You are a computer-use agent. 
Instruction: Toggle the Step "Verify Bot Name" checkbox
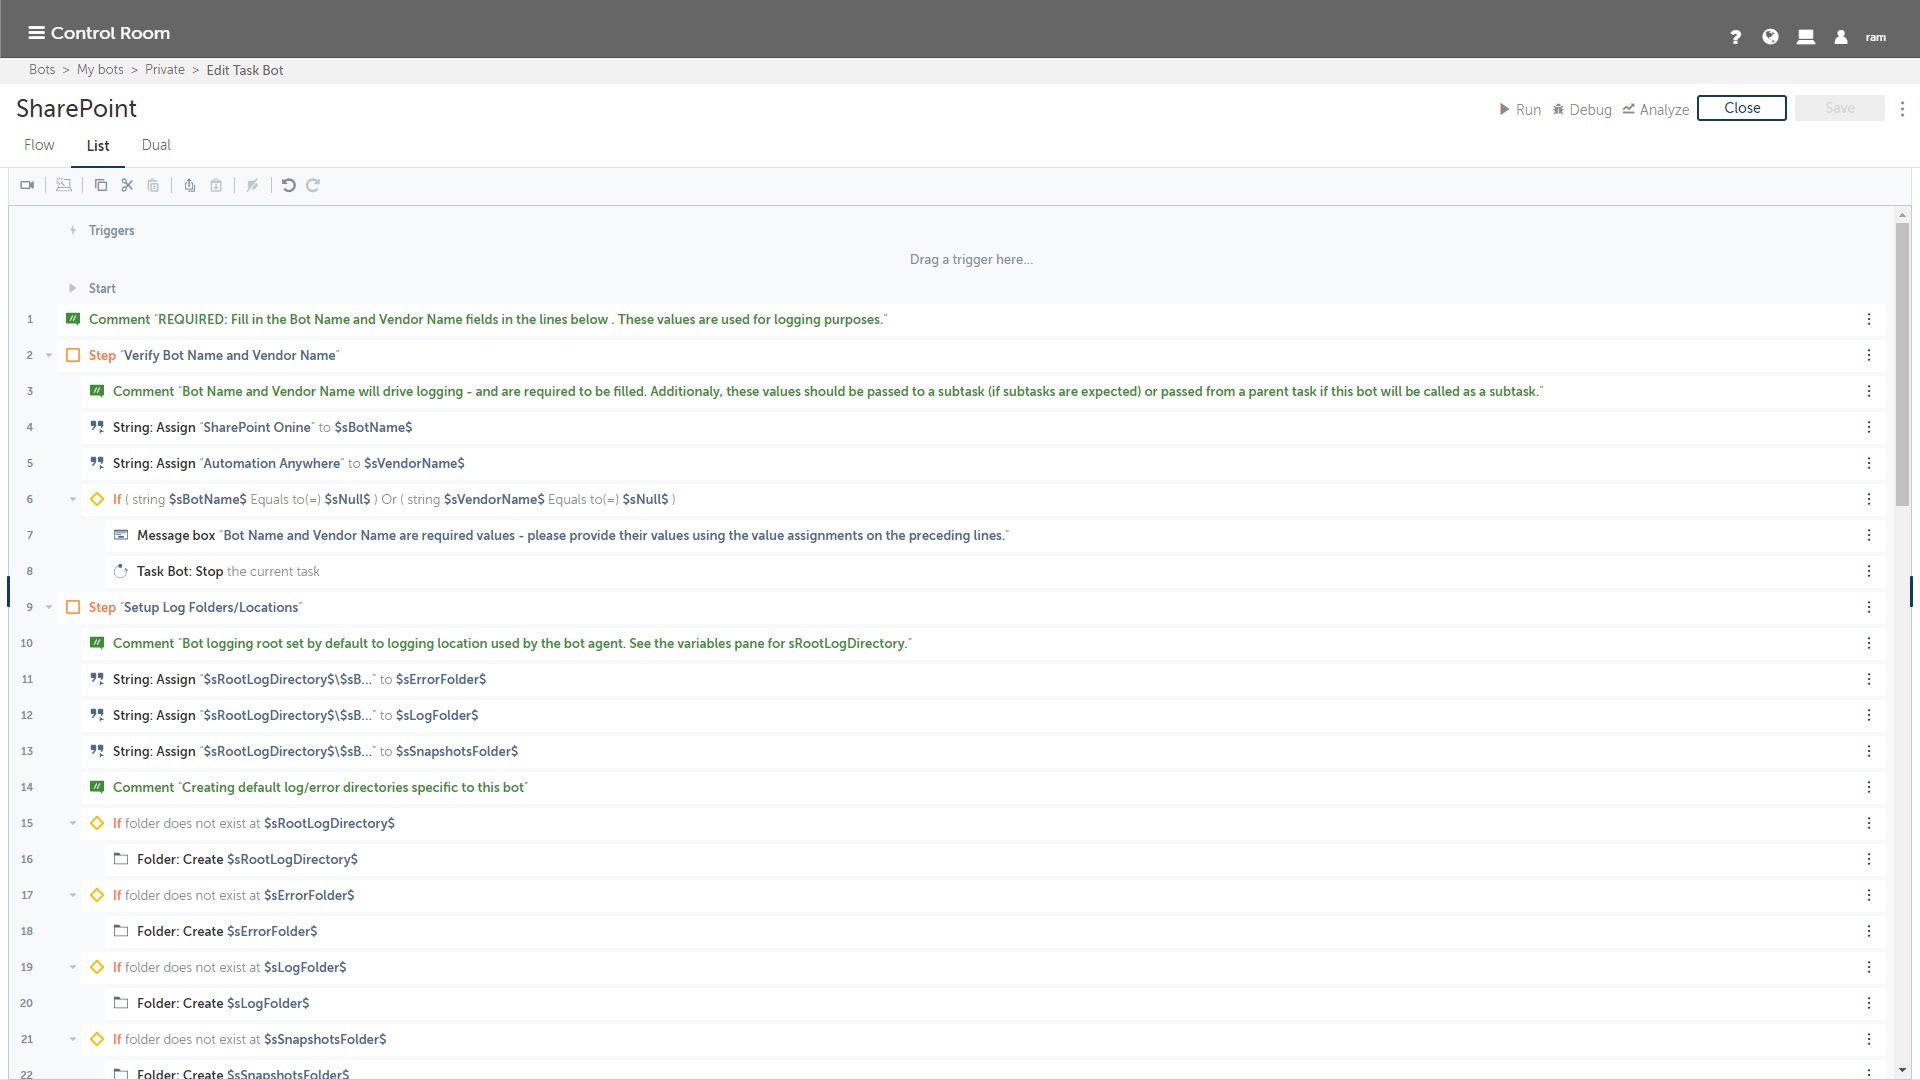(x=73, y=355)
